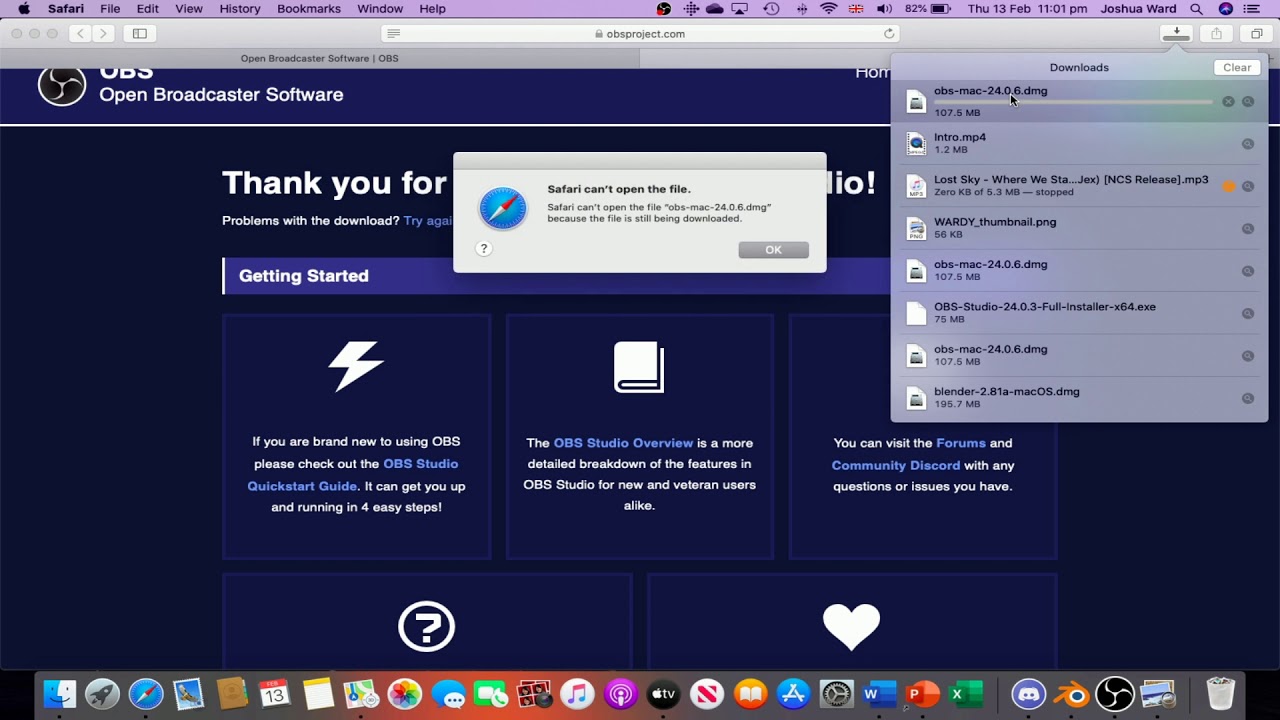
Task: Show the tab overview in Safari
Action: [1257, 33]
